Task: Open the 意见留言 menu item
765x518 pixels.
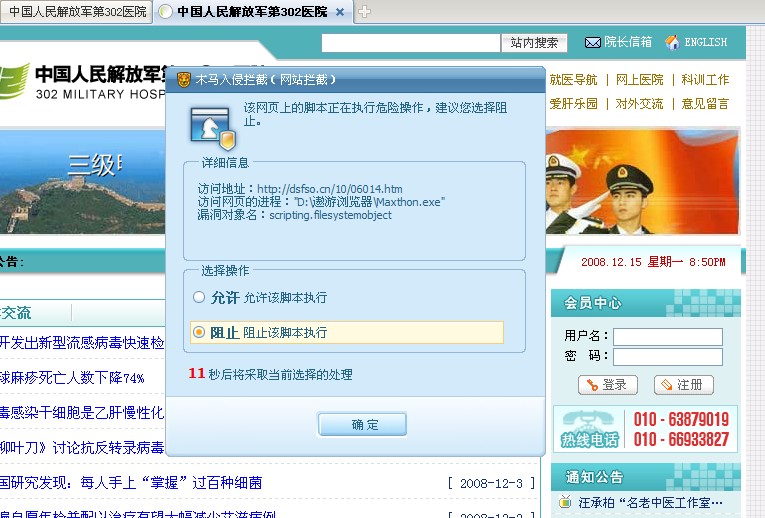Action: tap(705, 103)
